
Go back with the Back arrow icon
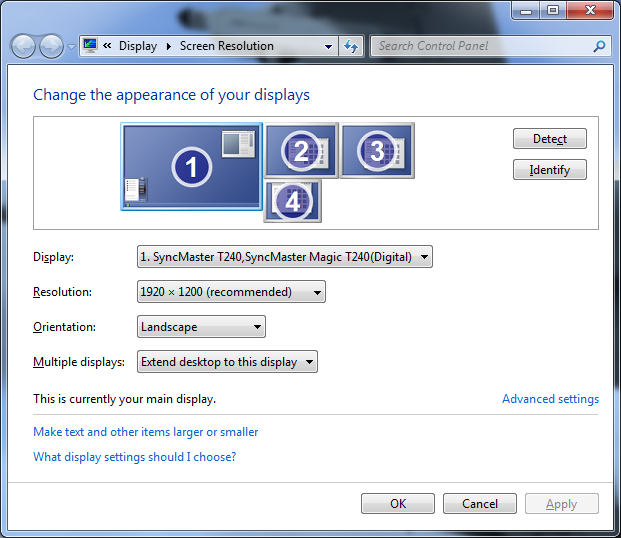coord(23,46)
